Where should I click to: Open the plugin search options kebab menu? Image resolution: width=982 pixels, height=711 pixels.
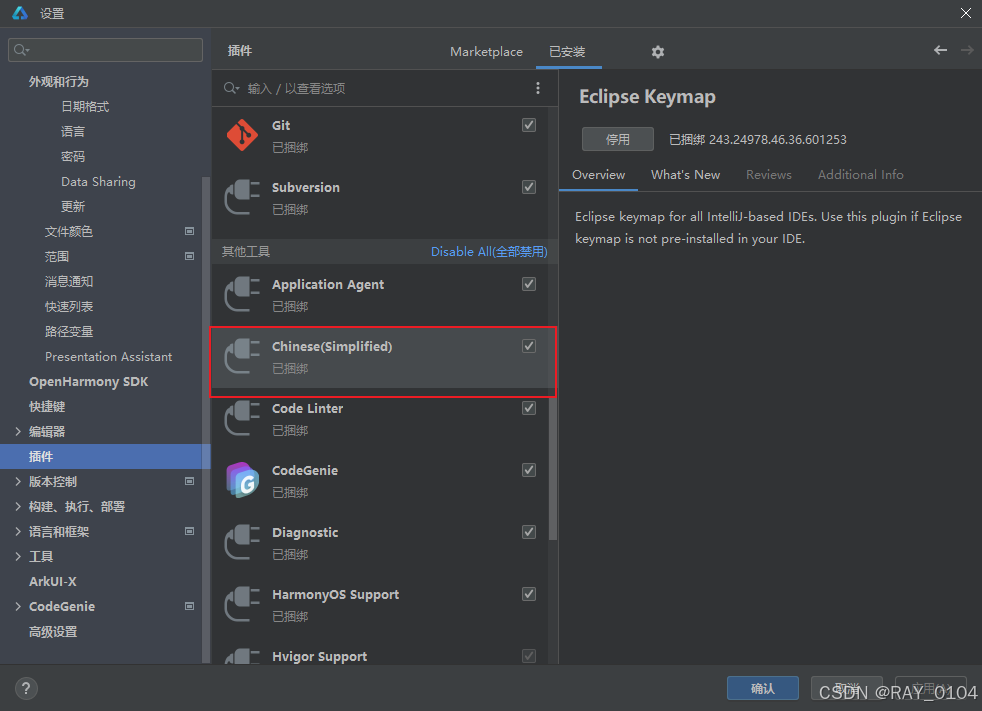click(x=538, y=88)
